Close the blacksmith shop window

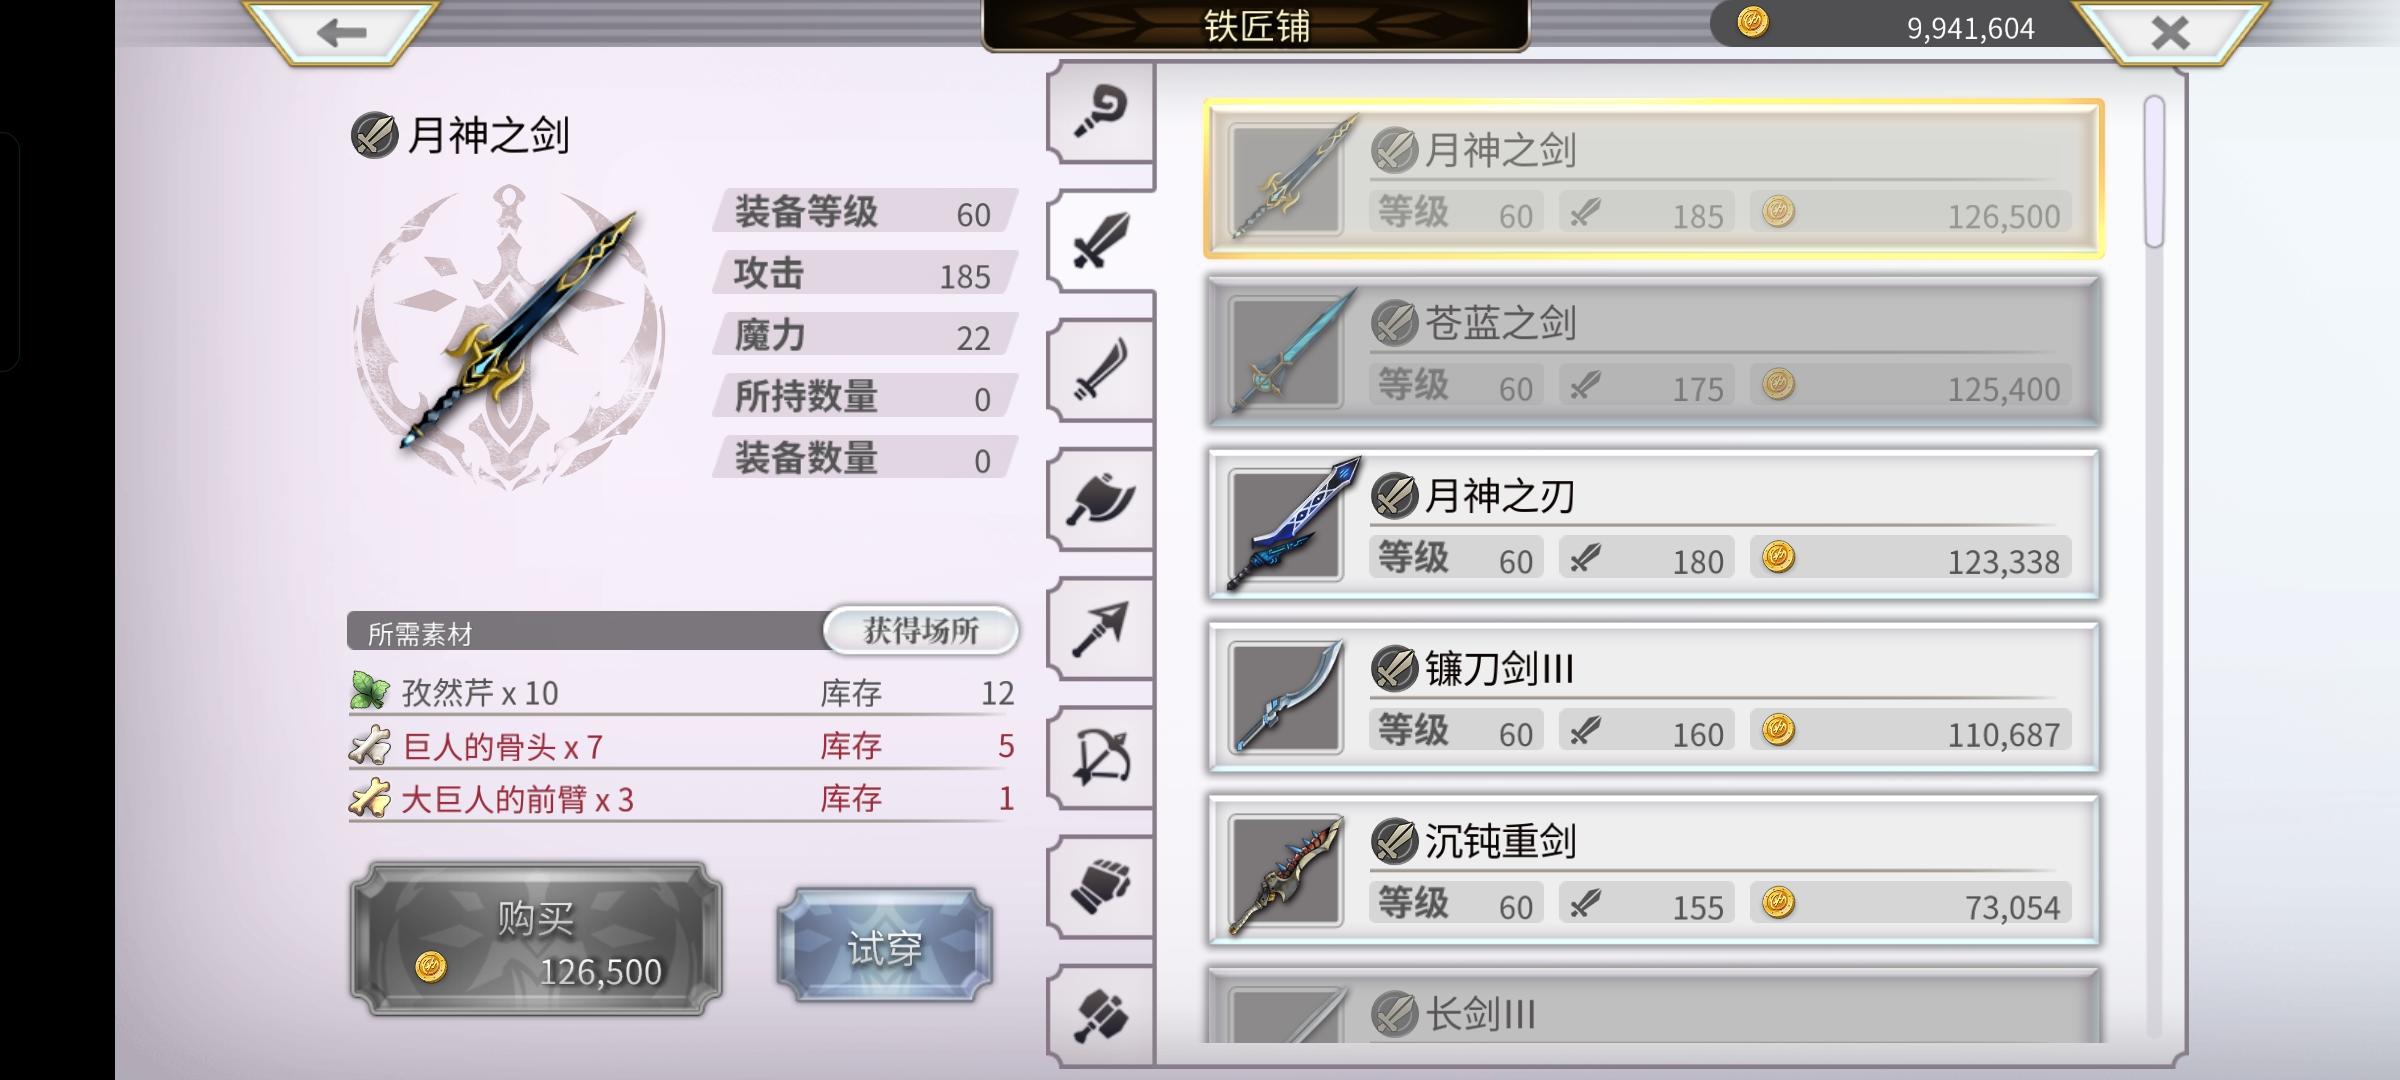(2170, 32)
